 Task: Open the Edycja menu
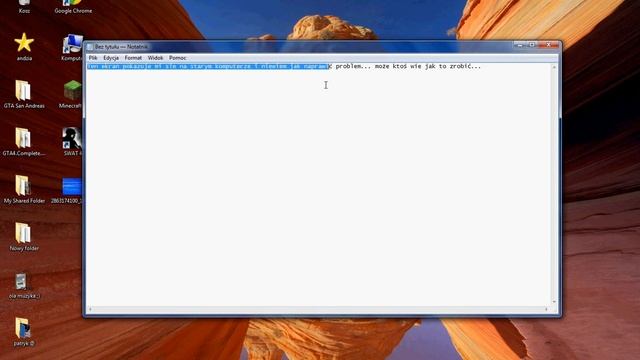111,58
